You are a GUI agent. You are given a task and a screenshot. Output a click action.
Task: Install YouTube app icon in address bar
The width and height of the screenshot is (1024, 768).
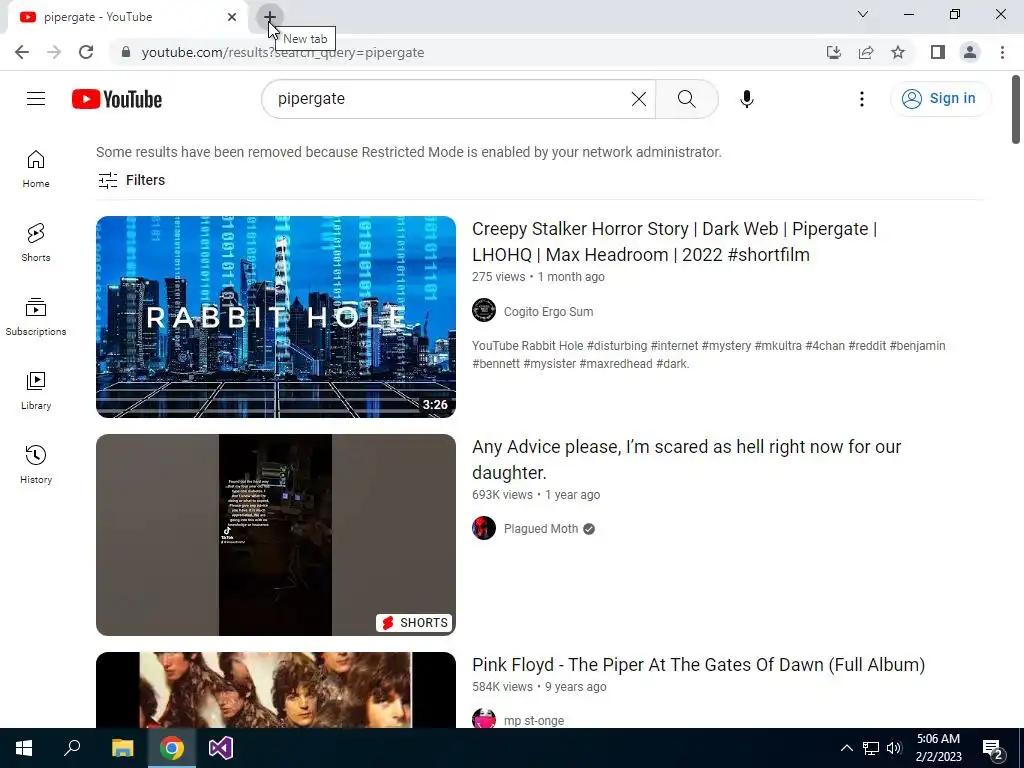[833, 52]
